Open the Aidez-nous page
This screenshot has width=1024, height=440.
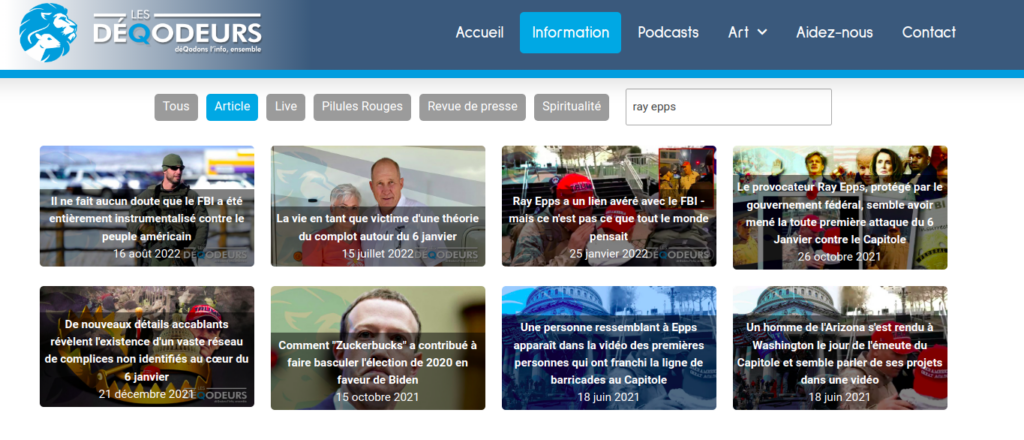[x=834, y=33]
